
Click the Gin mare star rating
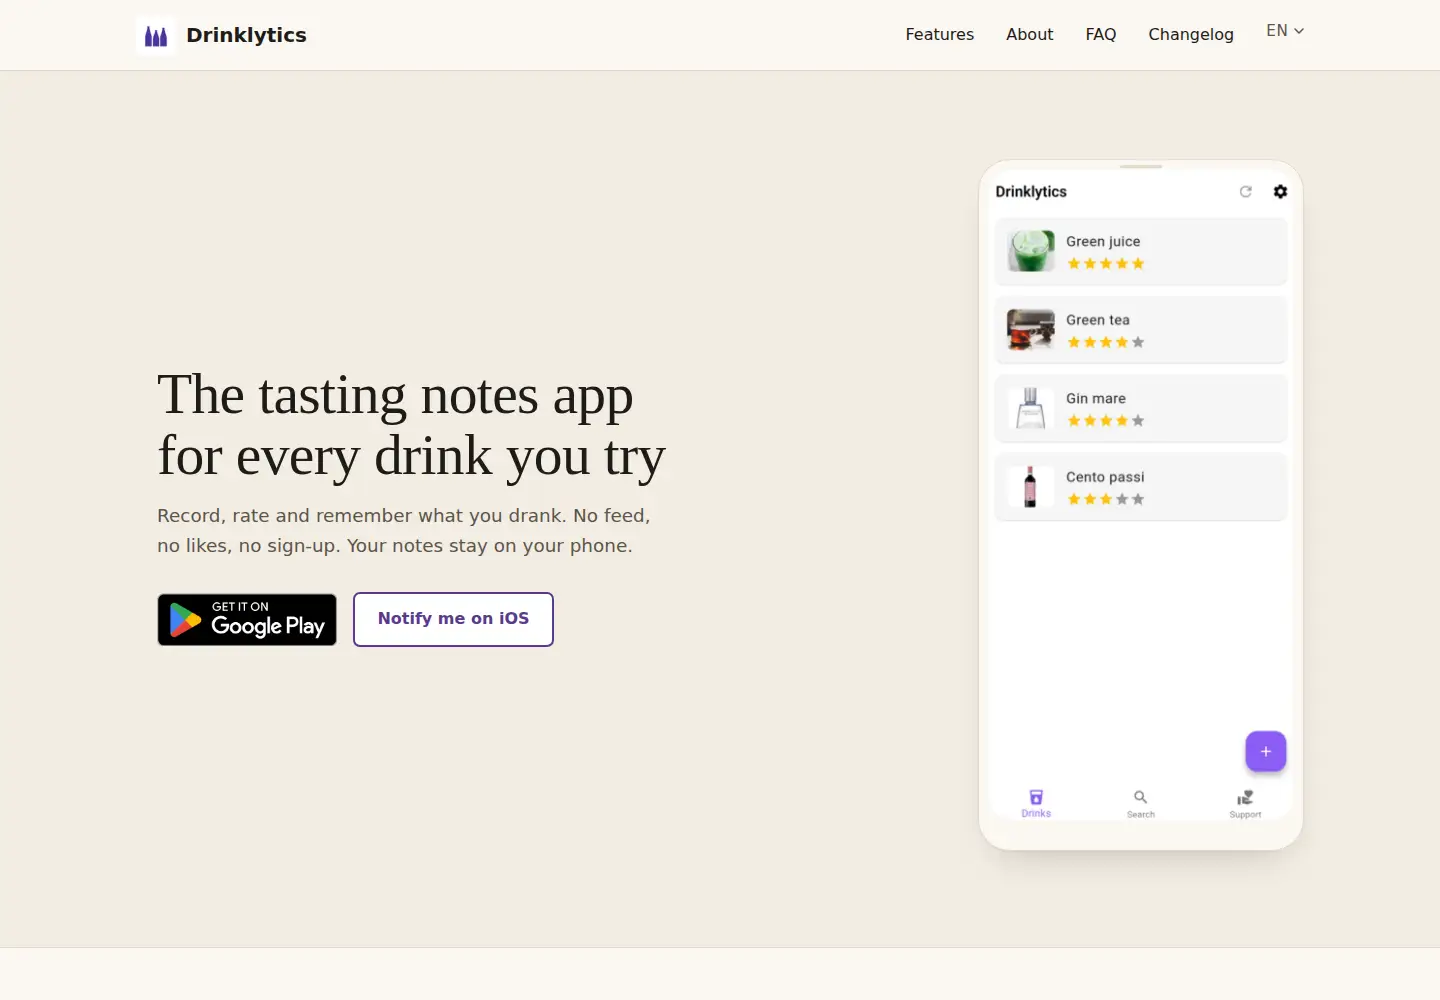[1105, 421]
